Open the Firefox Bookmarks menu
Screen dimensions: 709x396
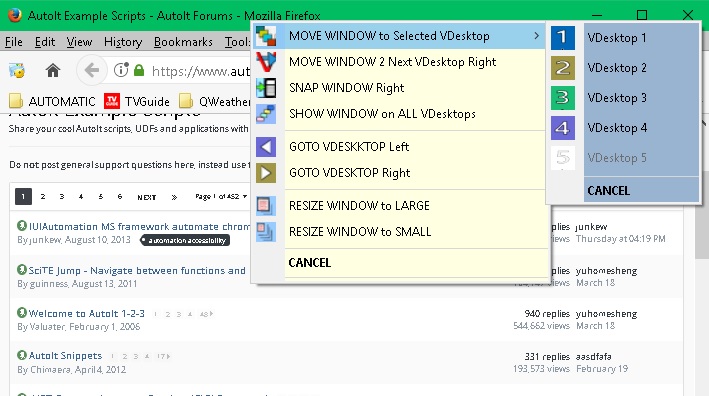coord(183,42)
